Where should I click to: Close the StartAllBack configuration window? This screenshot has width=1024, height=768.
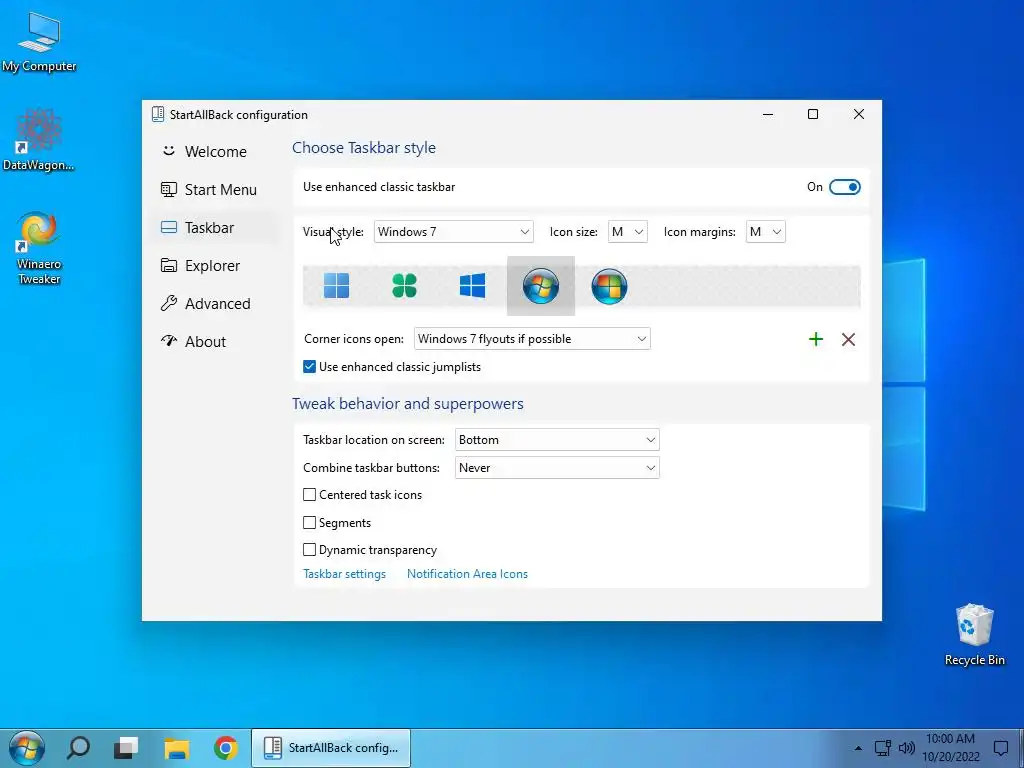tap(859, 114)
